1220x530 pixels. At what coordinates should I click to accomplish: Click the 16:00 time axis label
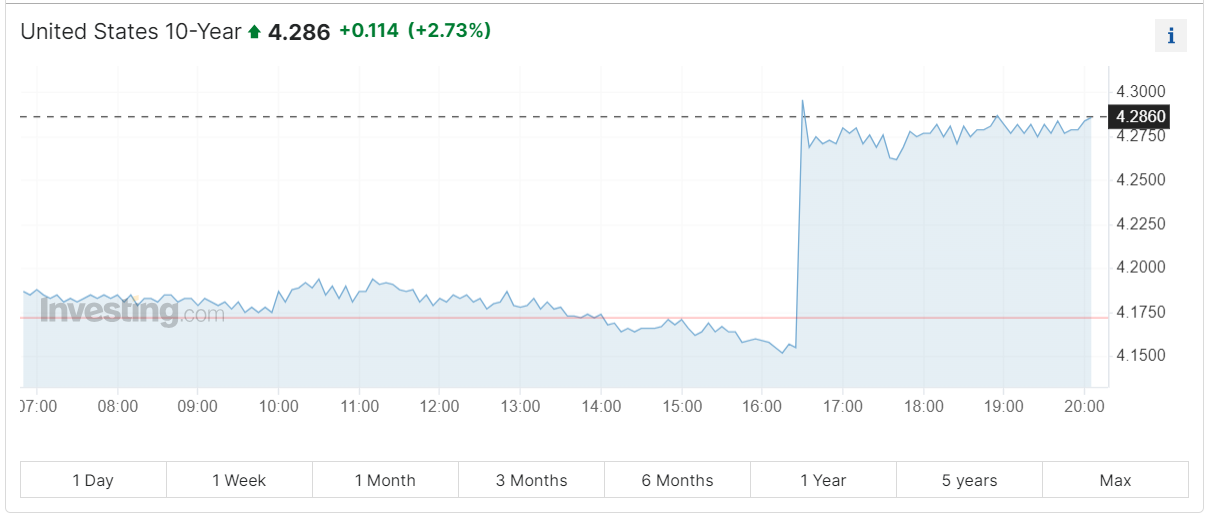pos(762,407)
